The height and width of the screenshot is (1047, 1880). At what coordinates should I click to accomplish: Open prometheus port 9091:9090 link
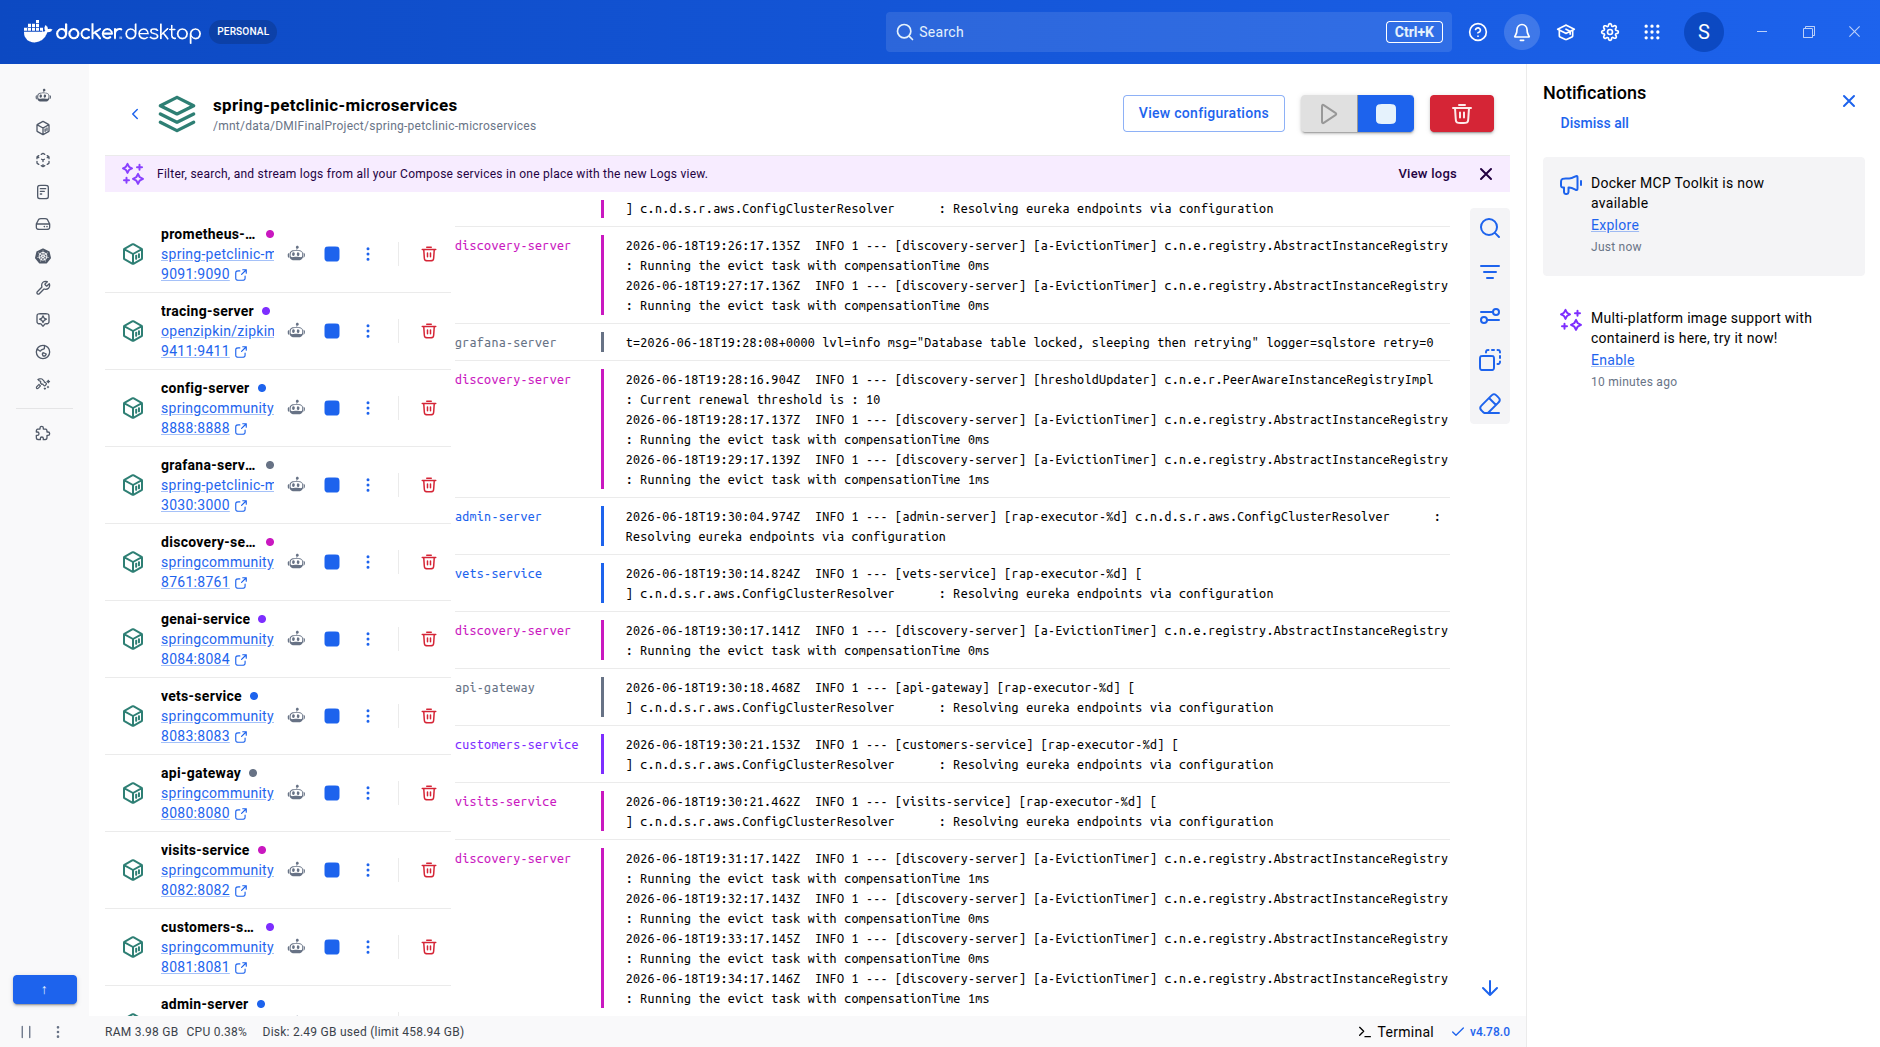click(x=204, y=274)
